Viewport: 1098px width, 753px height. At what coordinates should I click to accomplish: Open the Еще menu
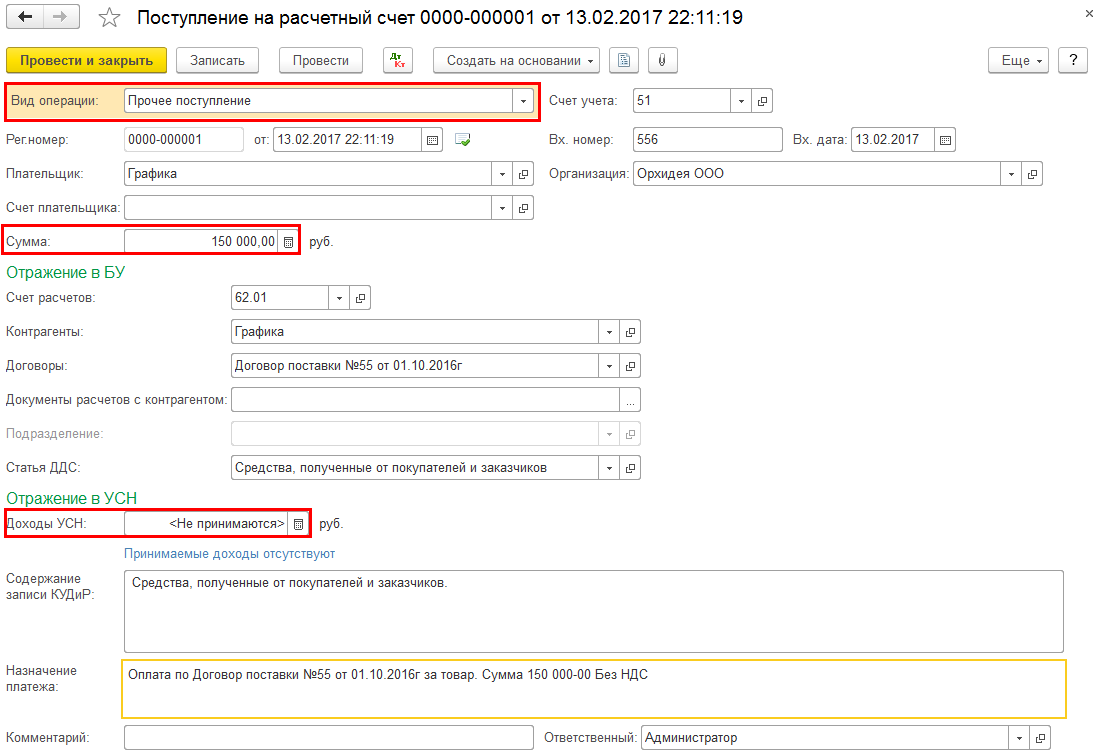[x=1022, y=61]
